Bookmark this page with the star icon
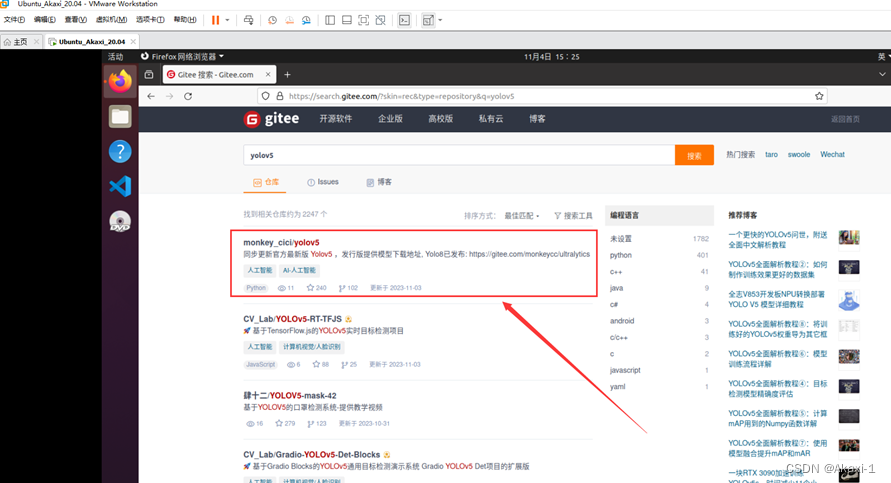891x483 pixels. coord(819,96)
